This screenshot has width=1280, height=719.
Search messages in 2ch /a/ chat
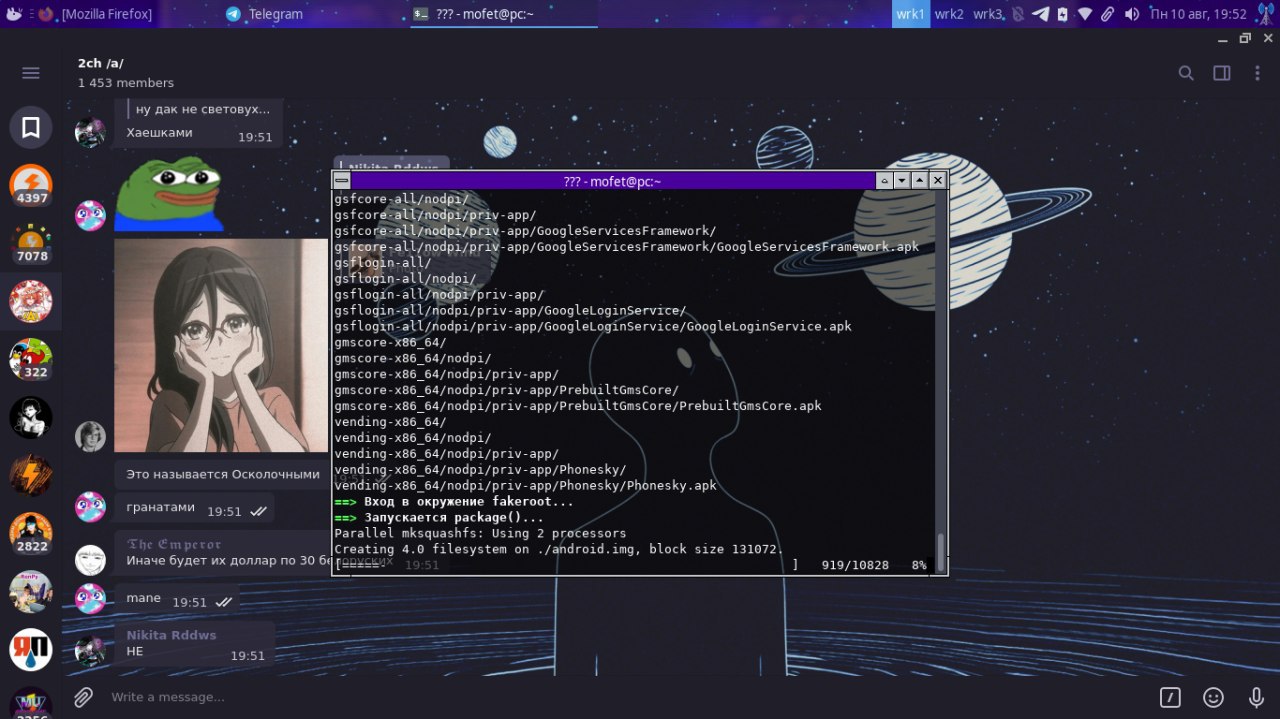pos(1186,73)
